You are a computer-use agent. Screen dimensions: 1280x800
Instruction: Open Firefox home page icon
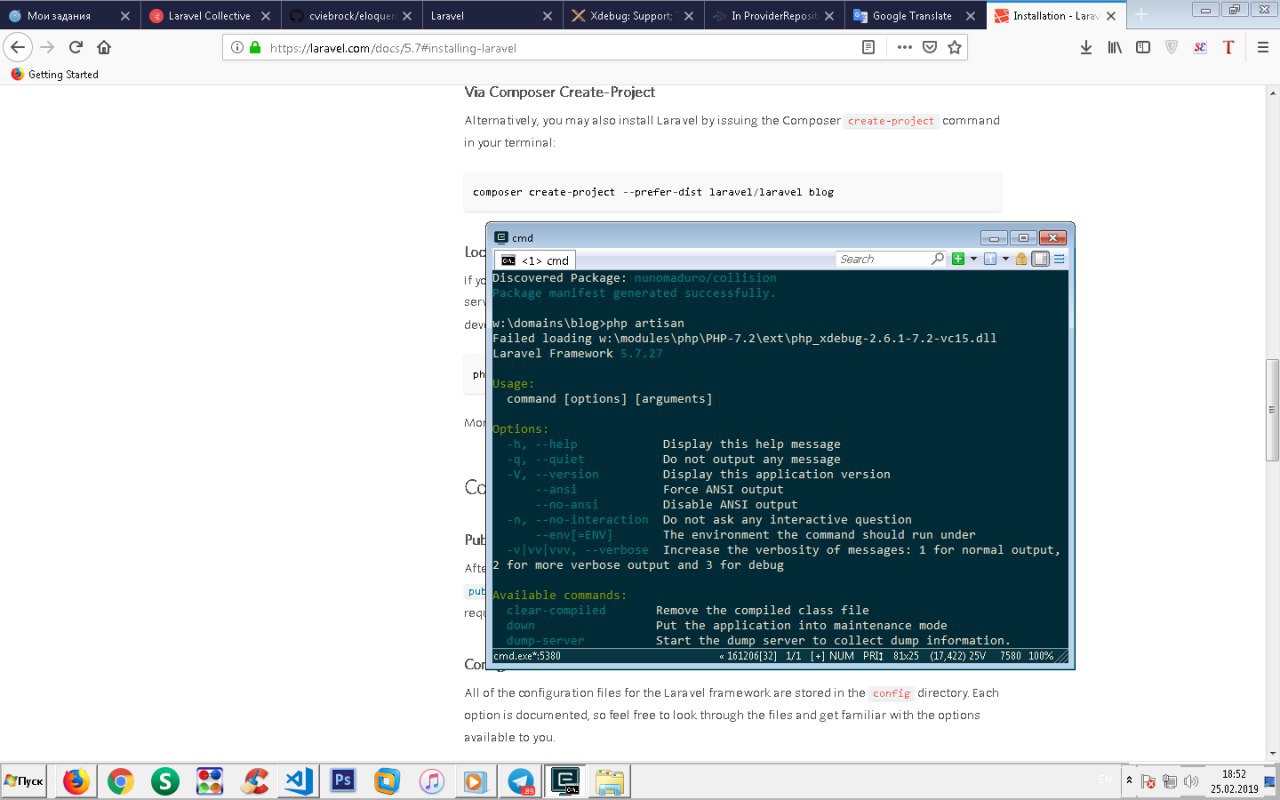point(104,47)
